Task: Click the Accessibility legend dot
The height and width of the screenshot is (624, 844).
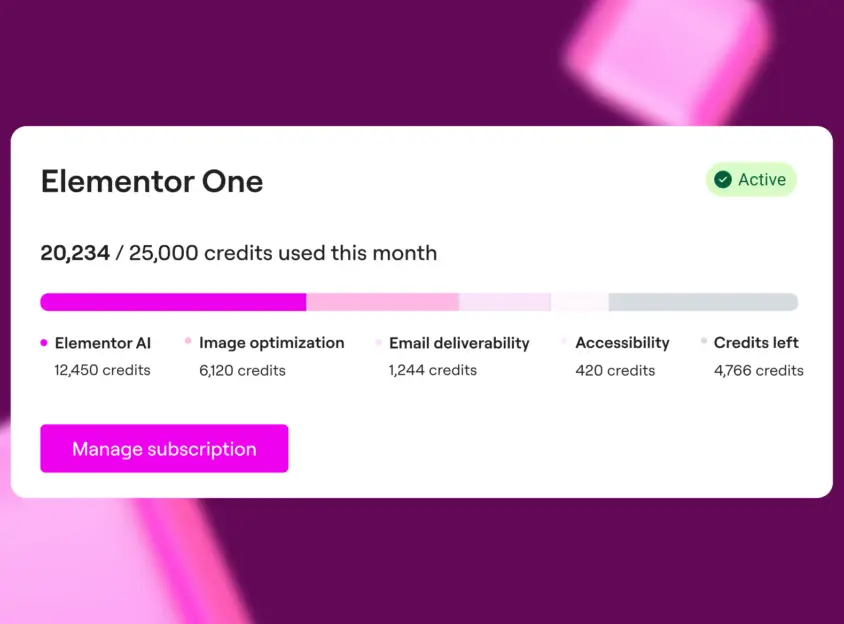Action: [x=564, y=341]
